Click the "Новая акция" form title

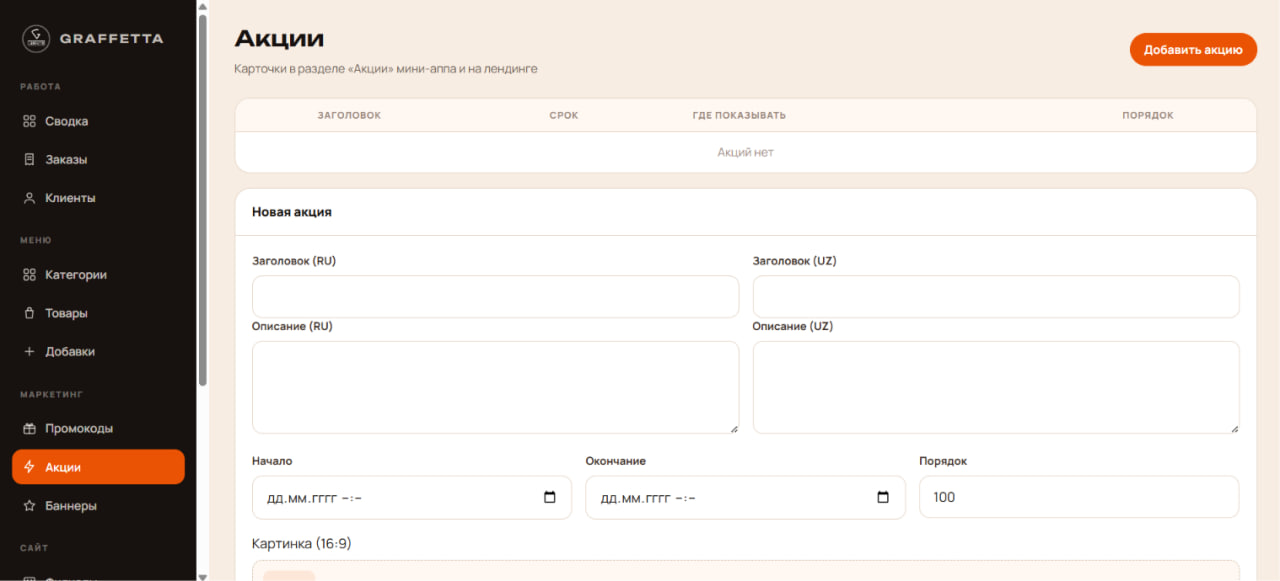(292, 212)
